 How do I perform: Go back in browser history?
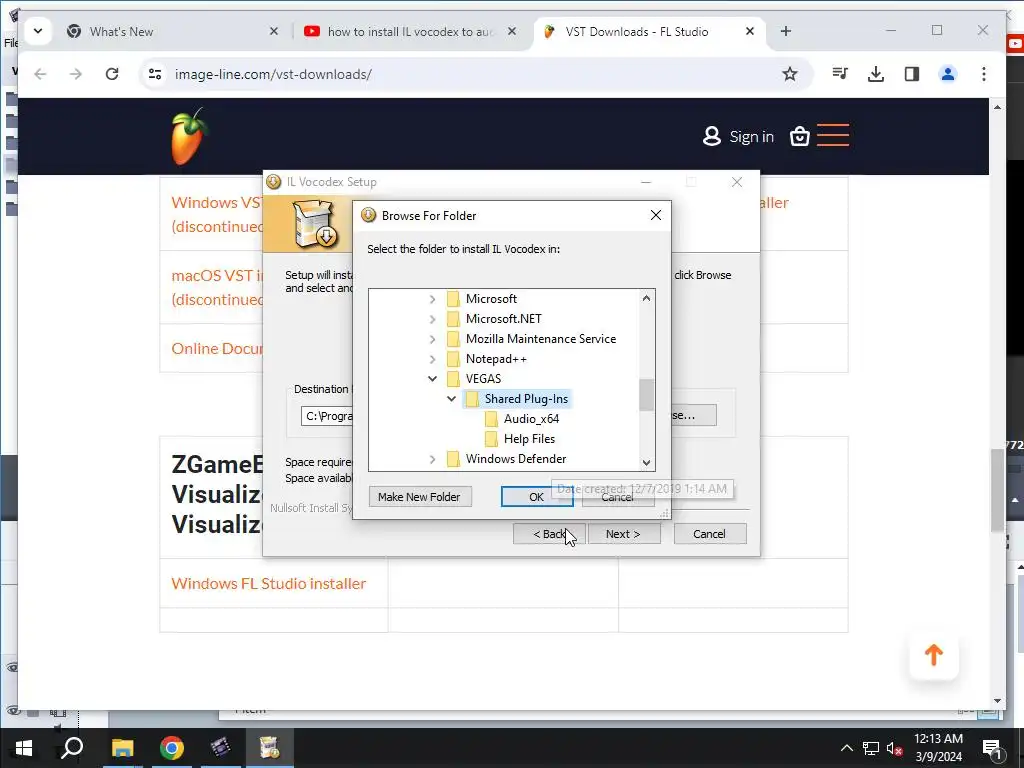[x=40, y=74]
